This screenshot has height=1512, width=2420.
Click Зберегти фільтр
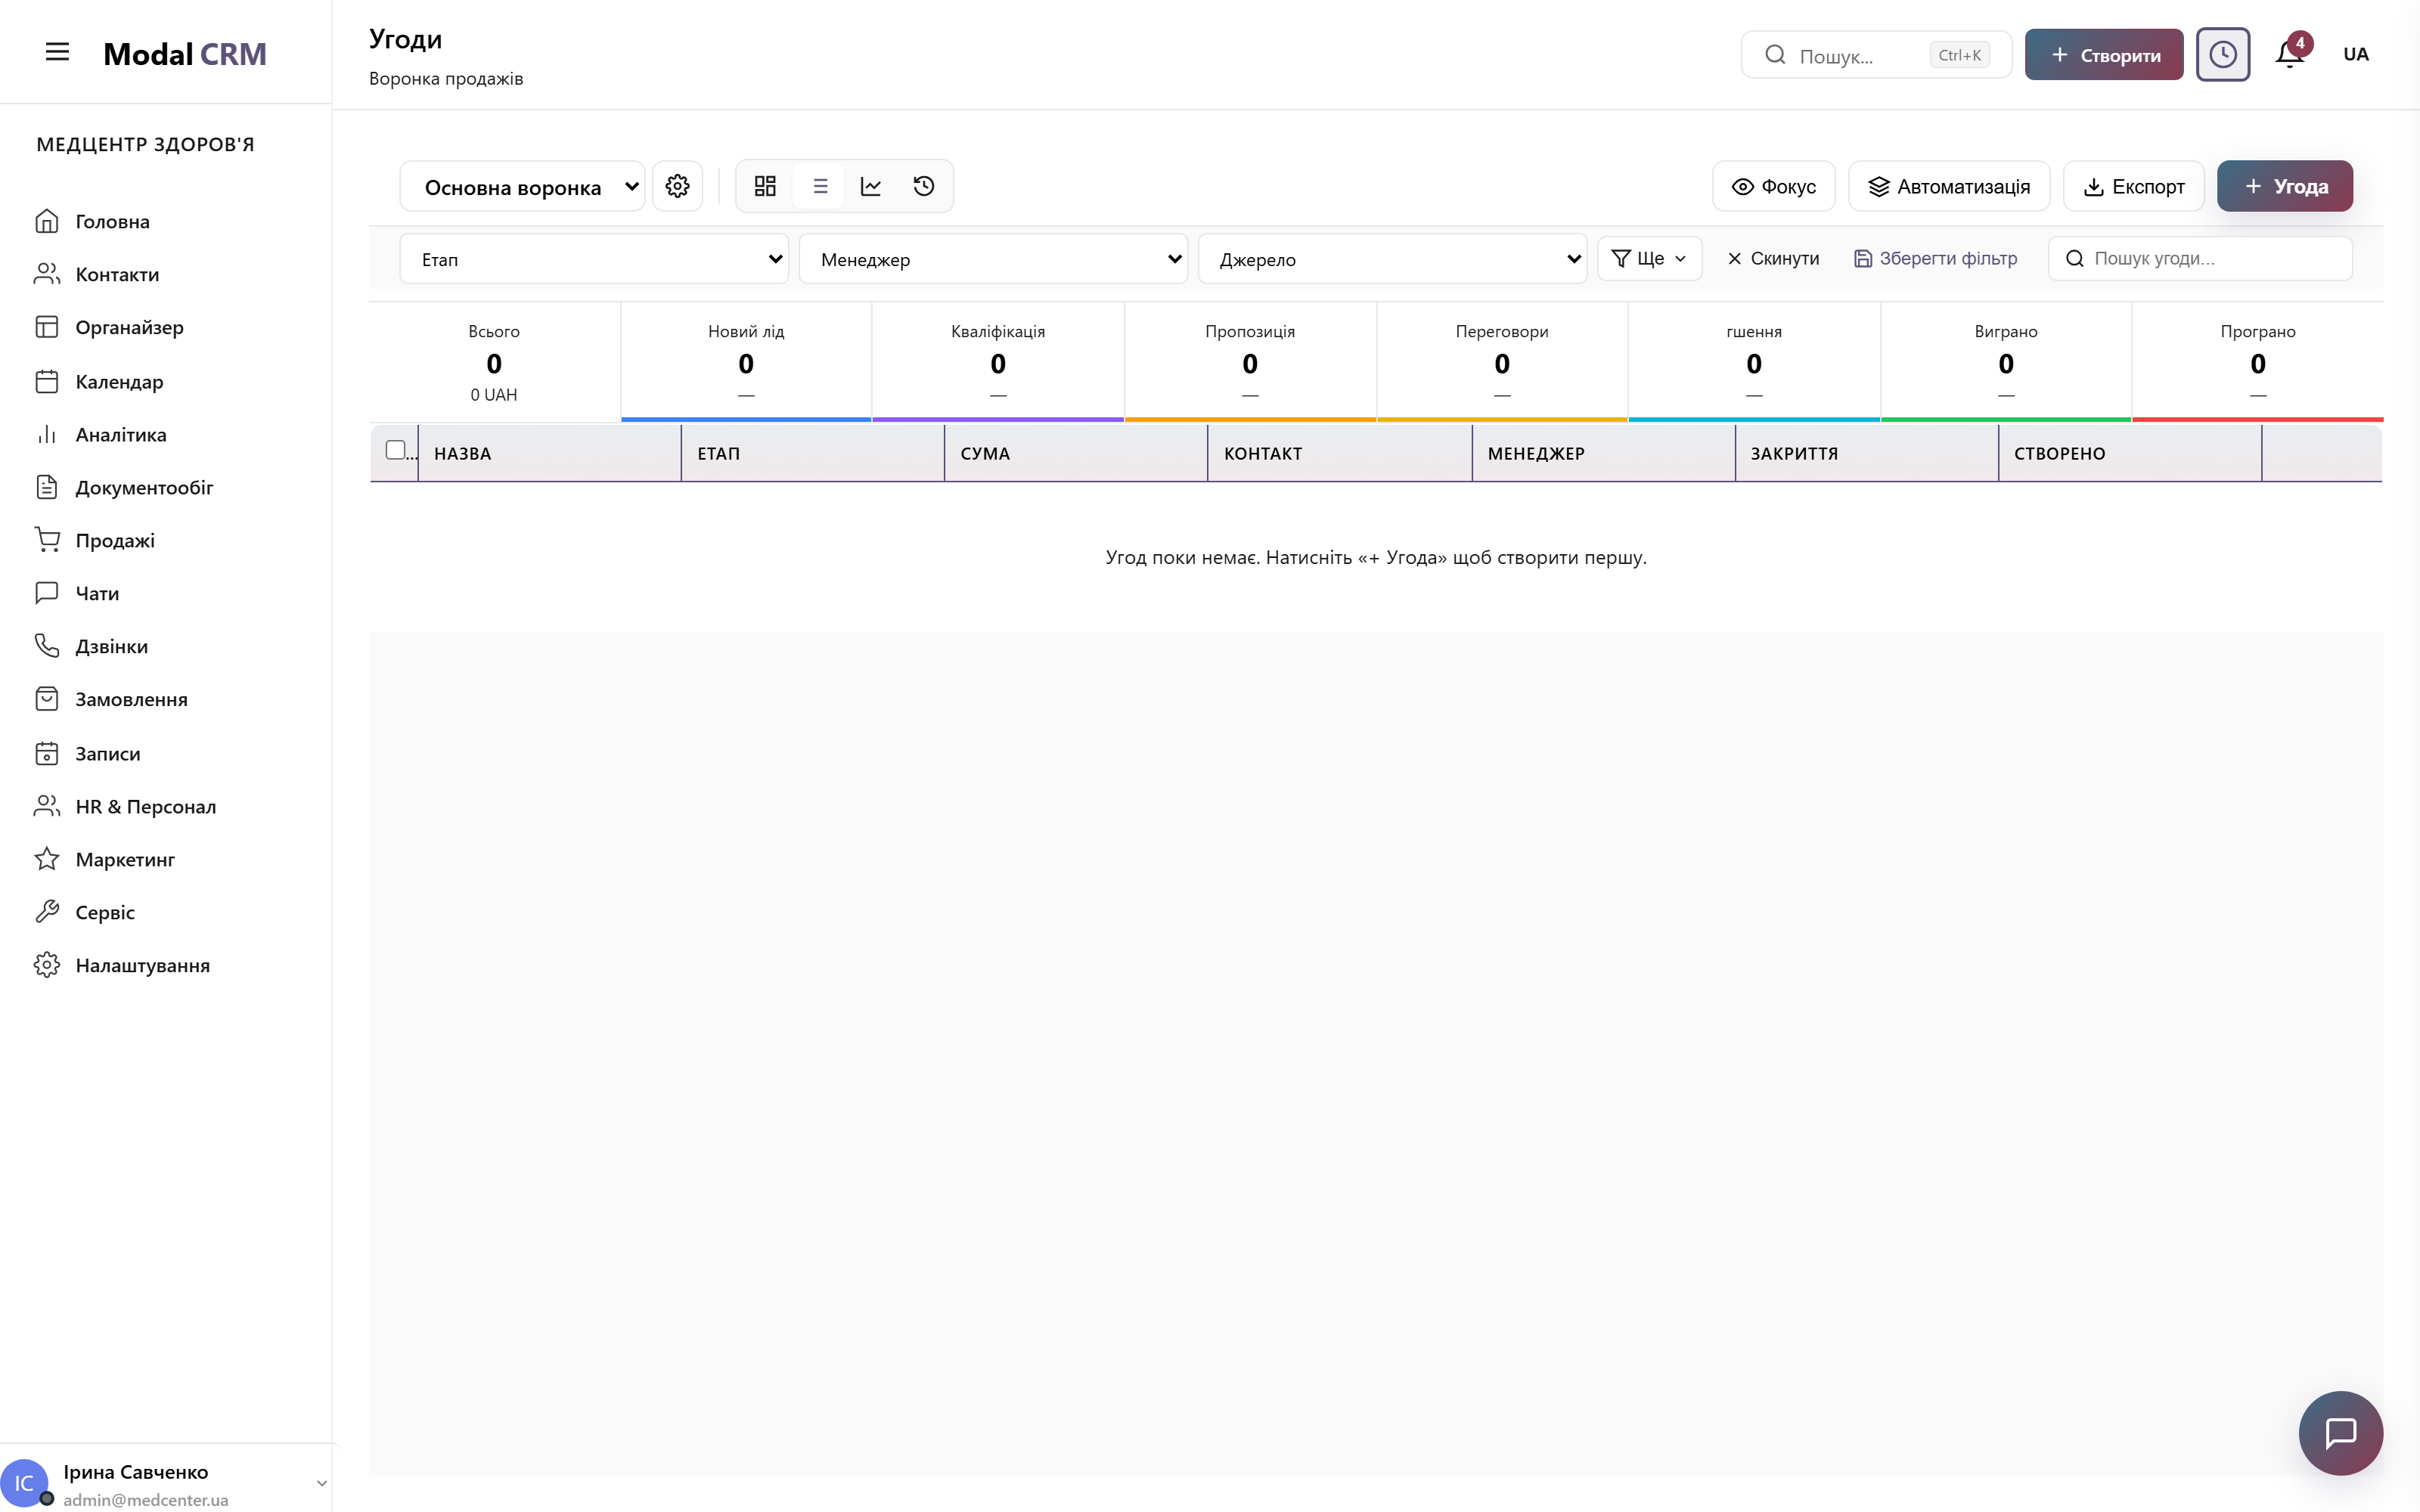point(1935,259)
